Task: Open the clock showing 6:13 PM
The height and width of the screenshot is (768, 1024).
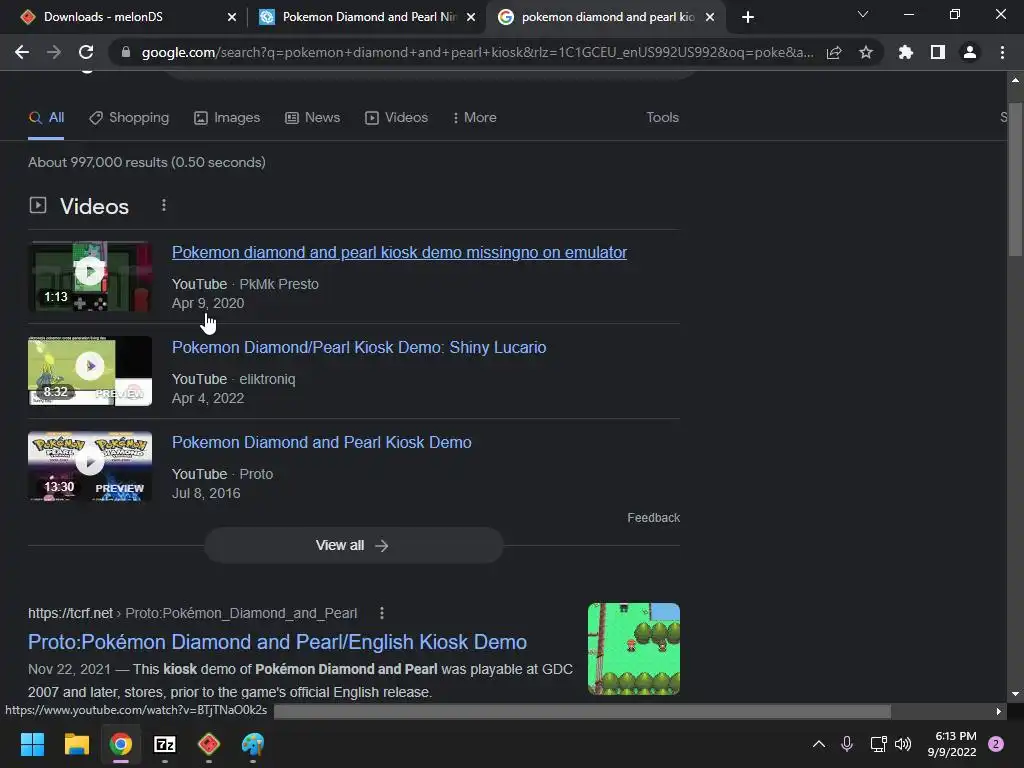Action: 952,744
